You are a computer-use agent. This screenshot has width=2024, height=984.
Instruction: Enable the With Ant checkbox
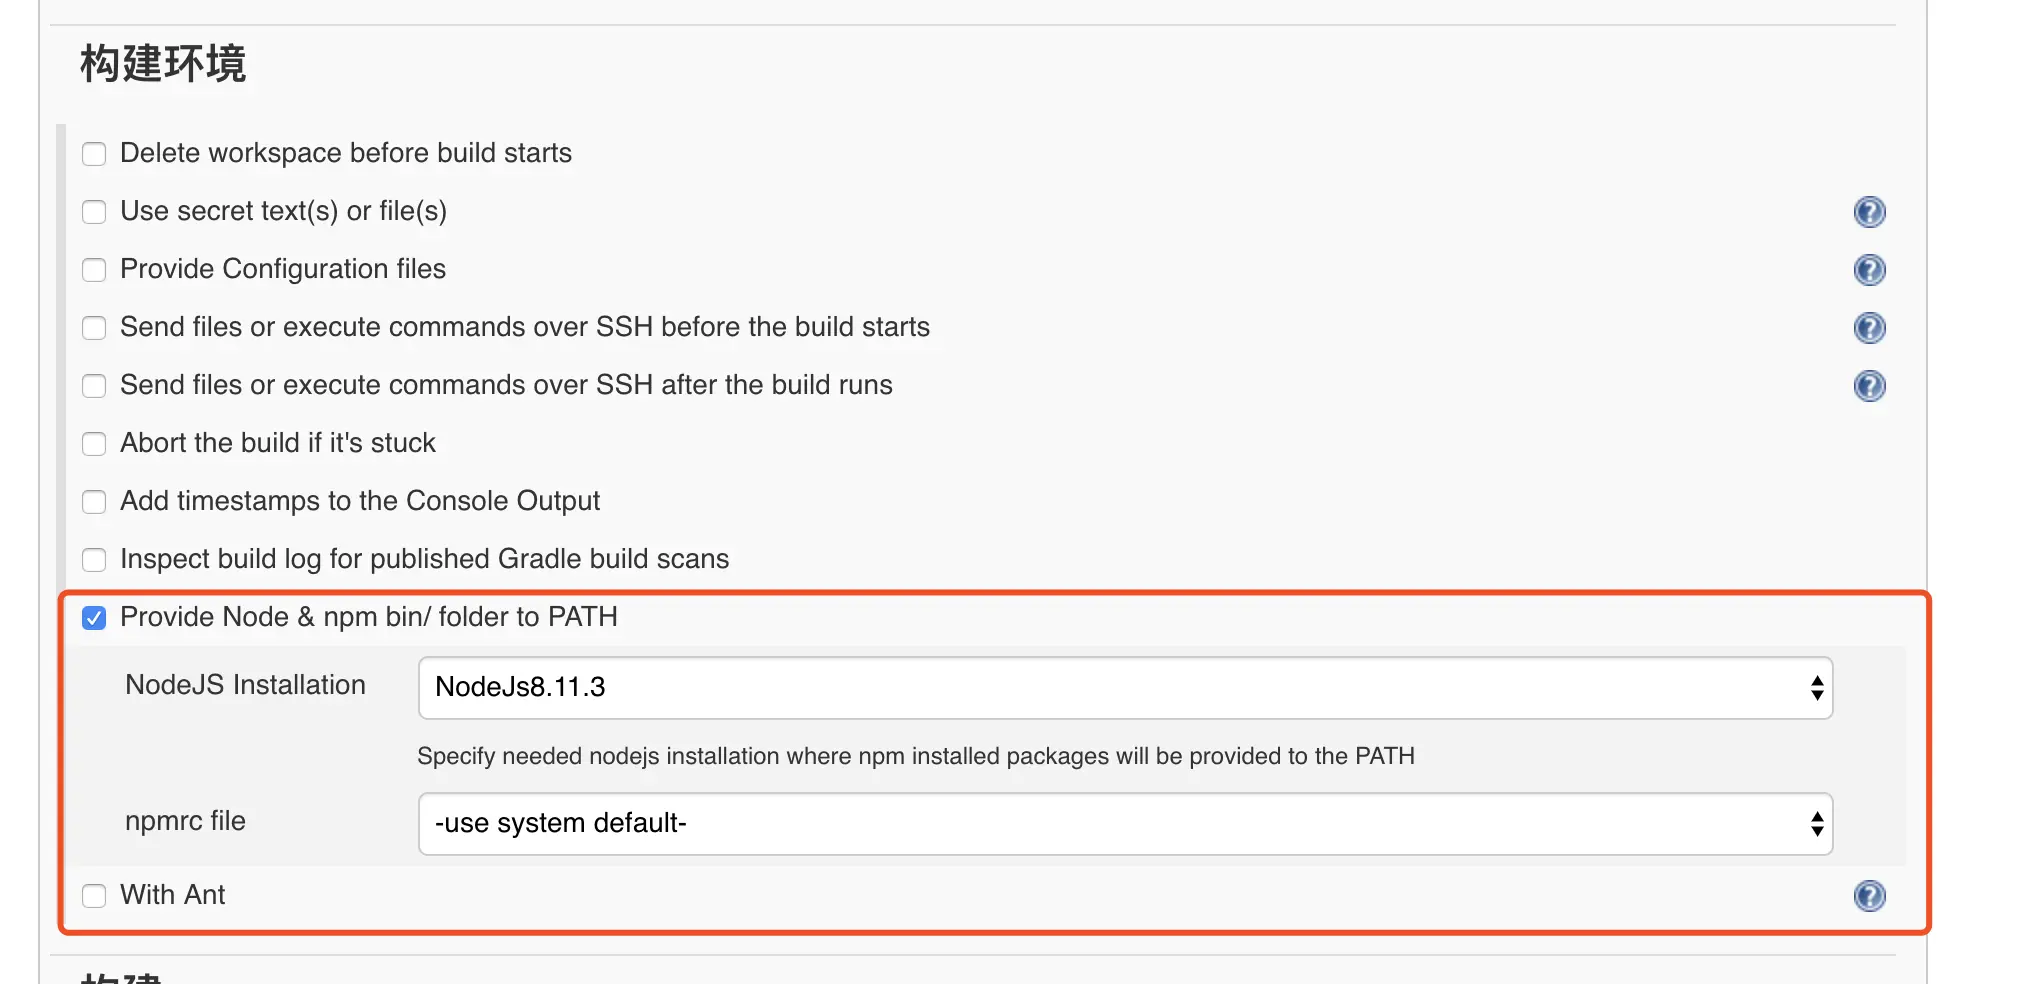tap(94, 896)
